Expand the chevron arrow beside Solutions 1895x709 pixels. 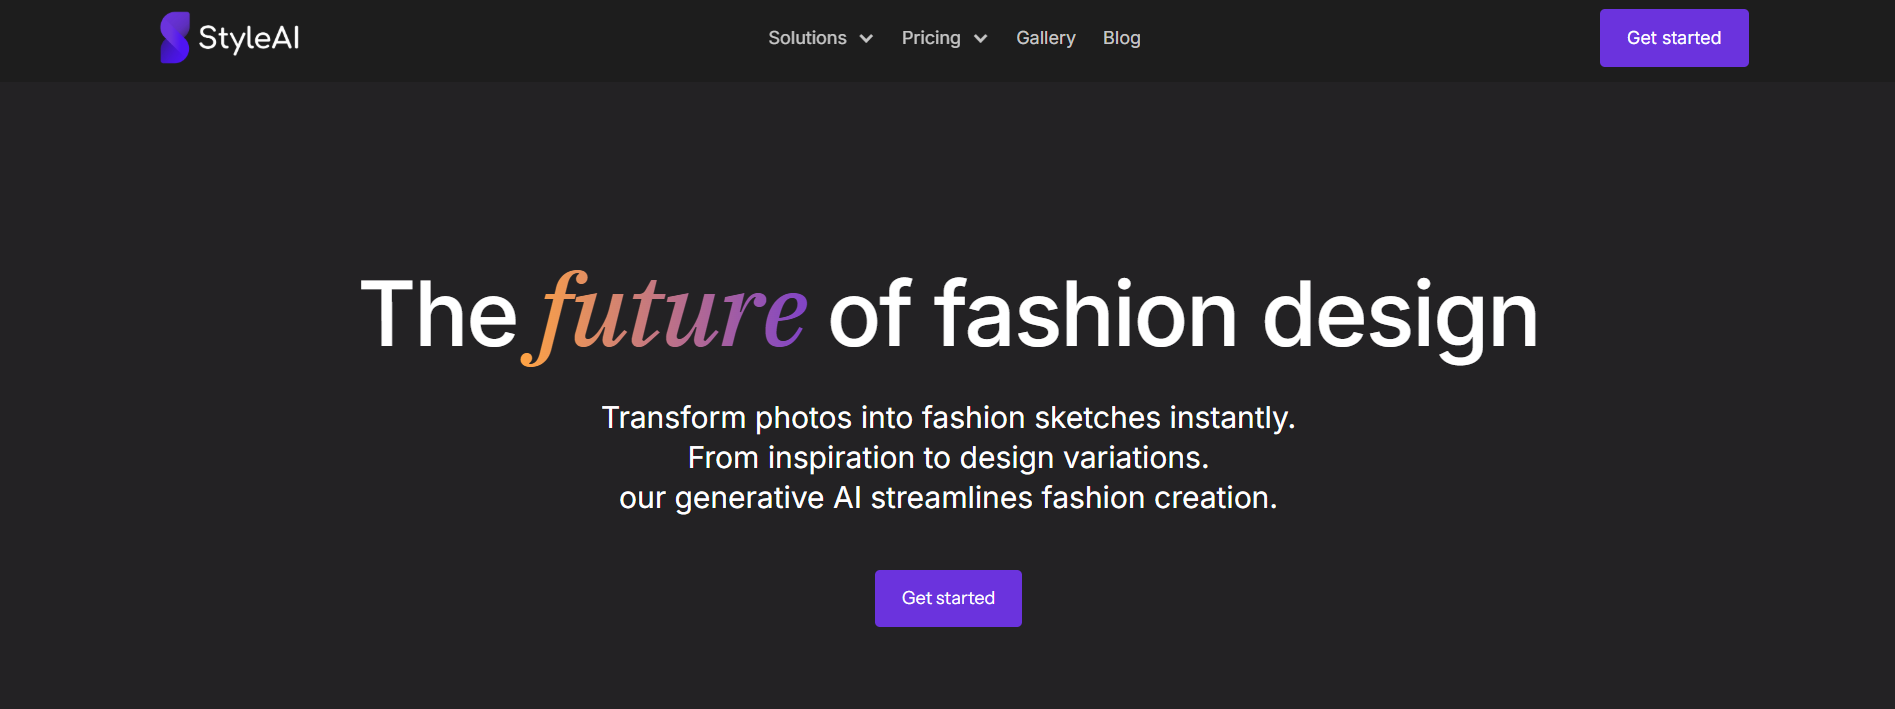pos(866,39)
